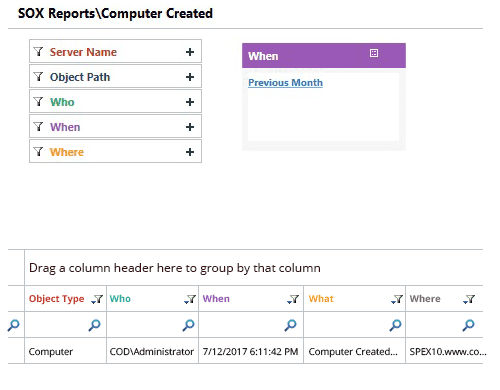The width and height of the screenshot is (500, 390).
Task: Open the What column filter icon
Action: coord(397,299)
